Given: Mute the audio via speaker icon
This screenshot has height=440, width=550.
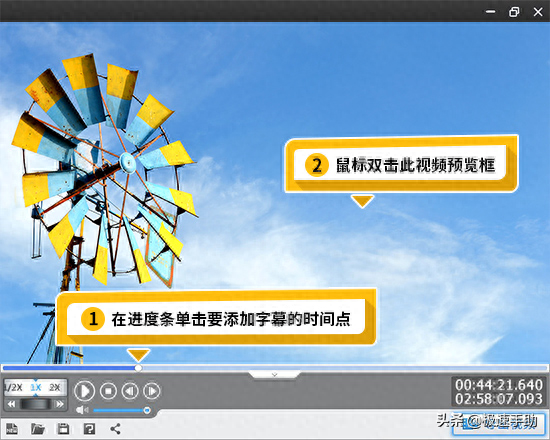Looking at the screenshot, I should (82, 410).
